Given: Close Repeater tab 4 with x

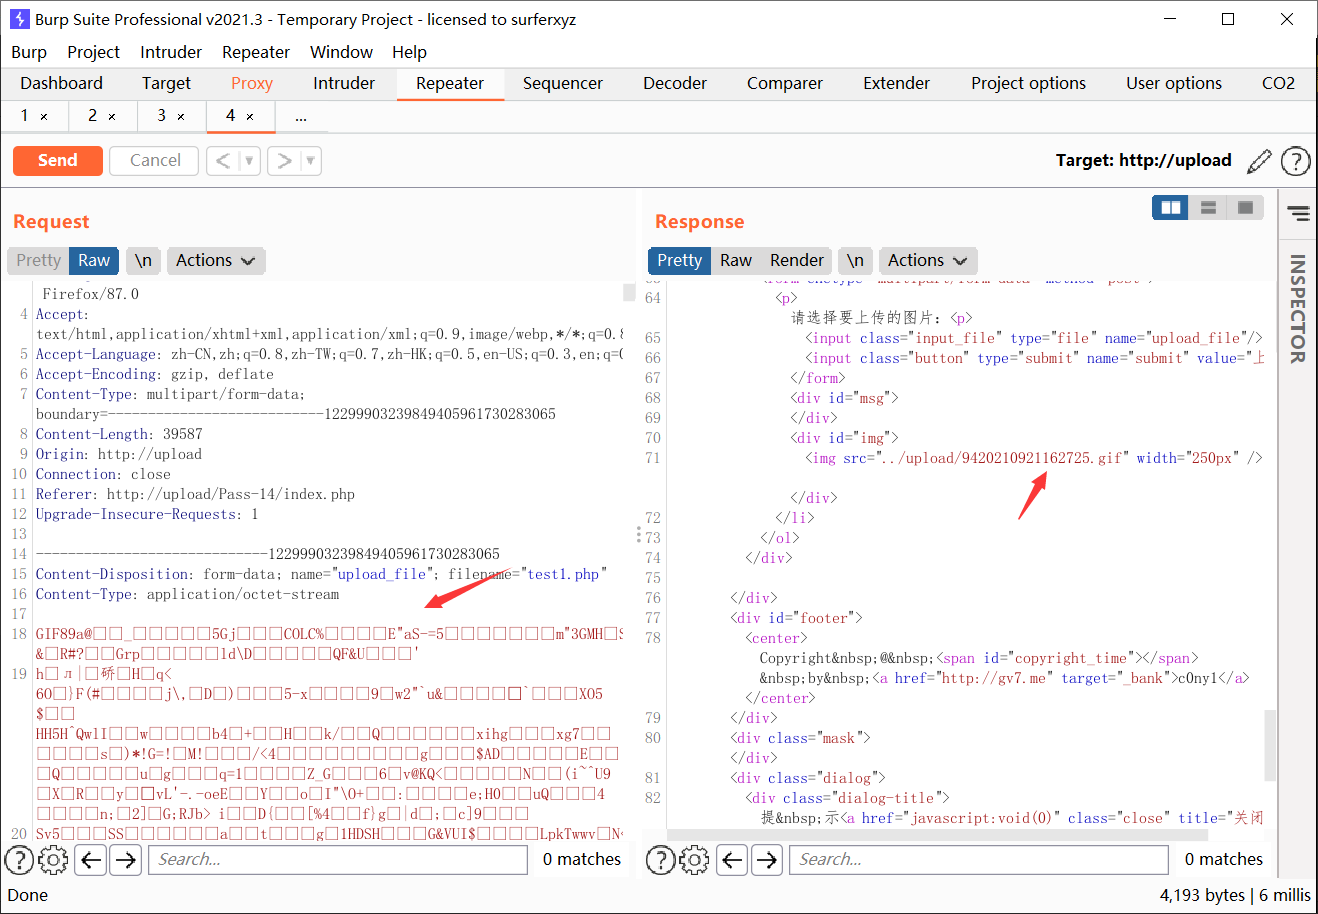Looking at the screenshot, I should tap(250, 117).
